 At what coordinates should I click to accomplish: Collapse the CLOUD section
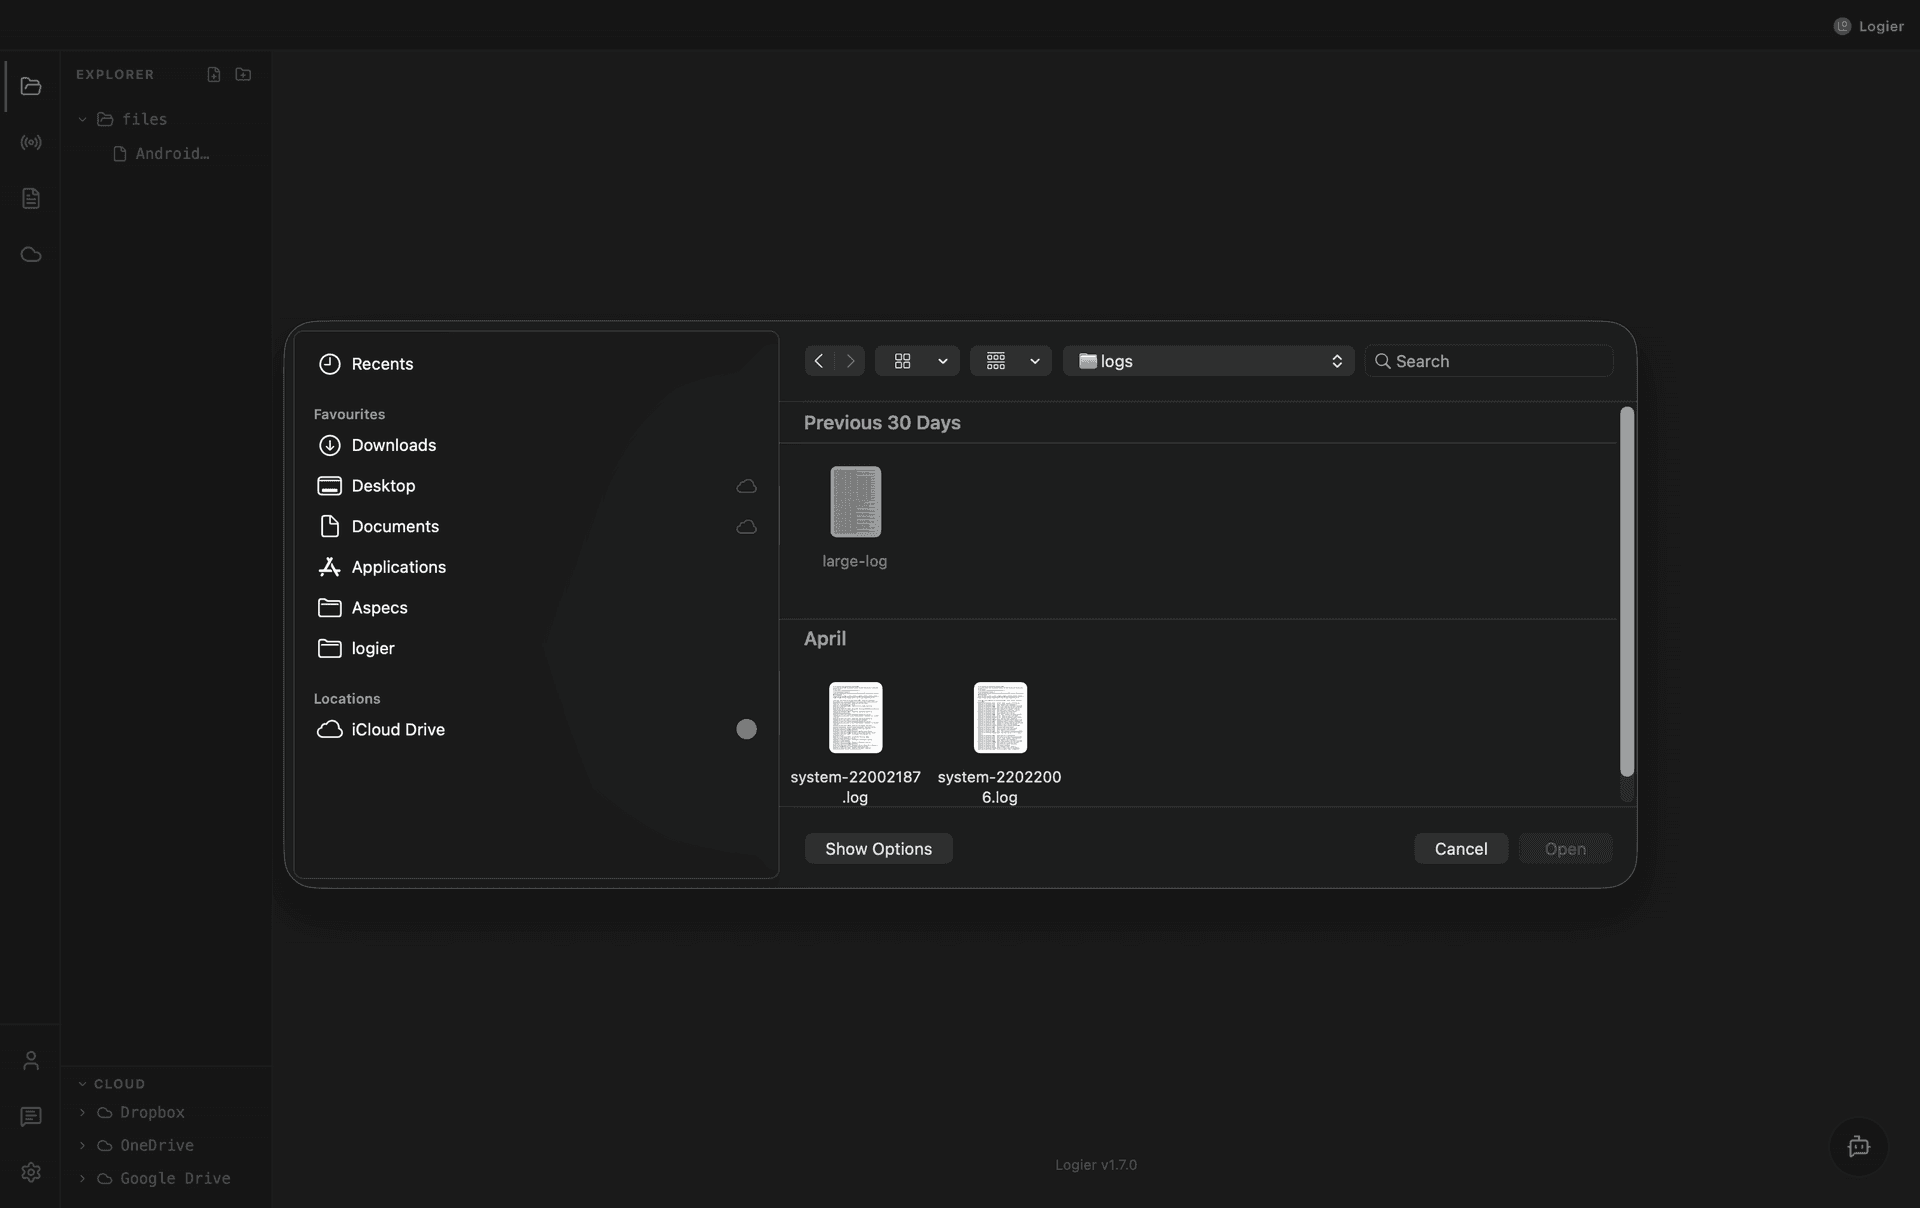tap(82, 1084)
